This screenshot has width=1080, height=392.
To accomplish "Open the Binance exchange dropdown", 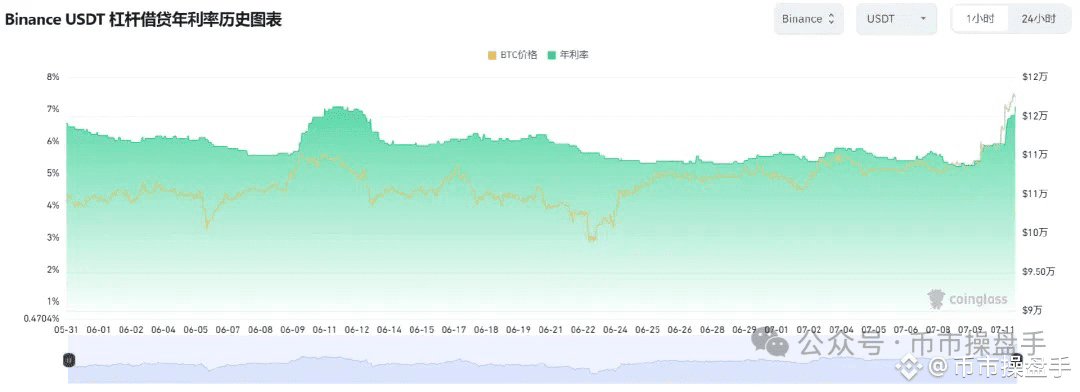I will [x=808, y=19].
